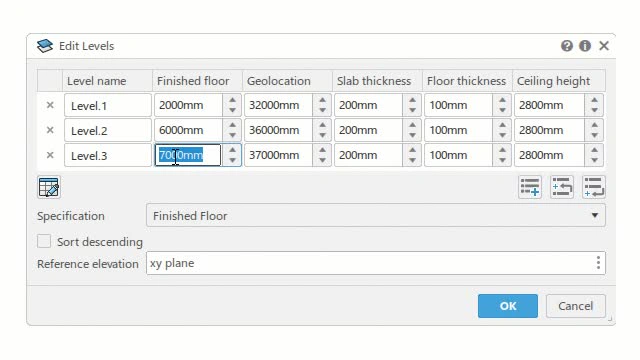Decrease Level.3 ceiling height with down arrow
Viewport: 640px width, 360px height.
point(594,160)
